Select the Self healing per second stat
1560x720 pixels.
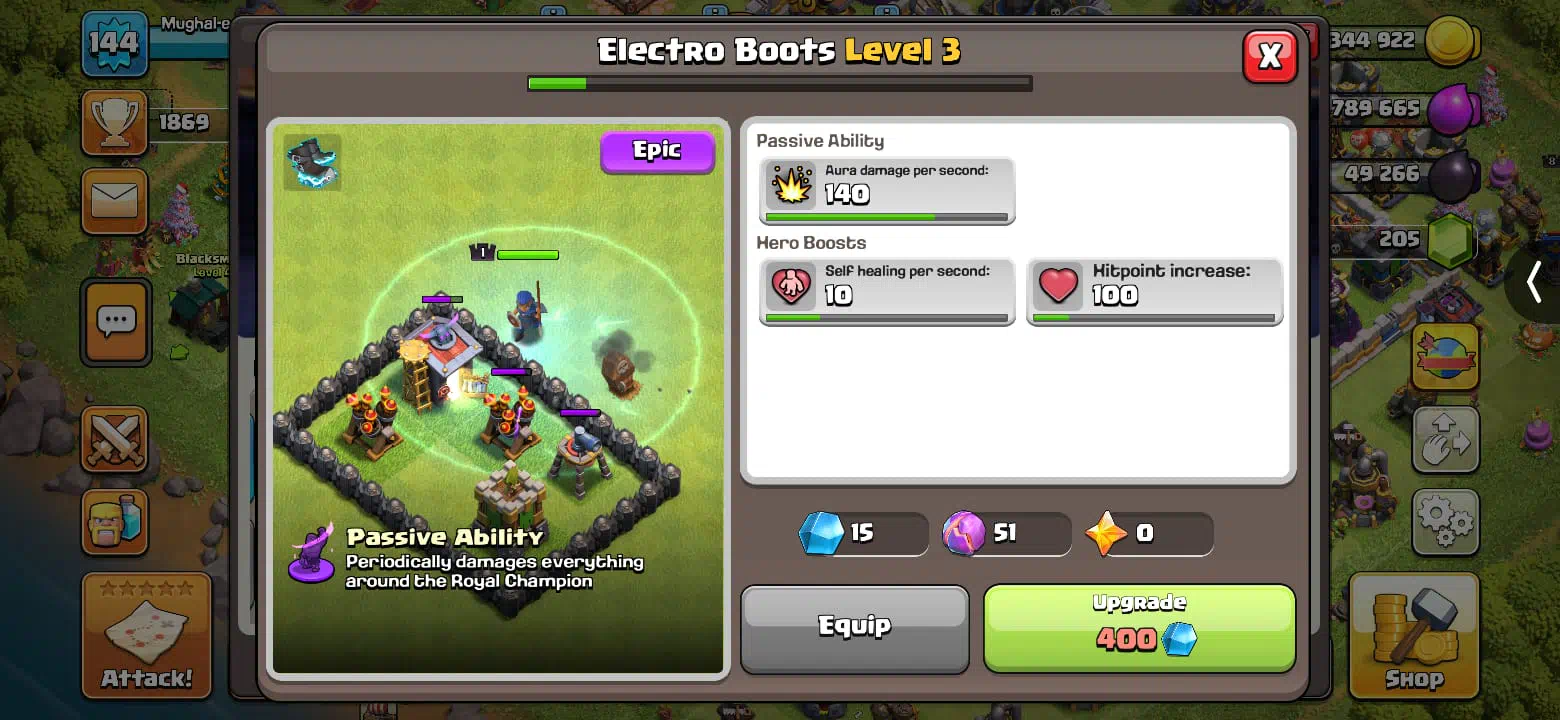click(x=887, y=291)
